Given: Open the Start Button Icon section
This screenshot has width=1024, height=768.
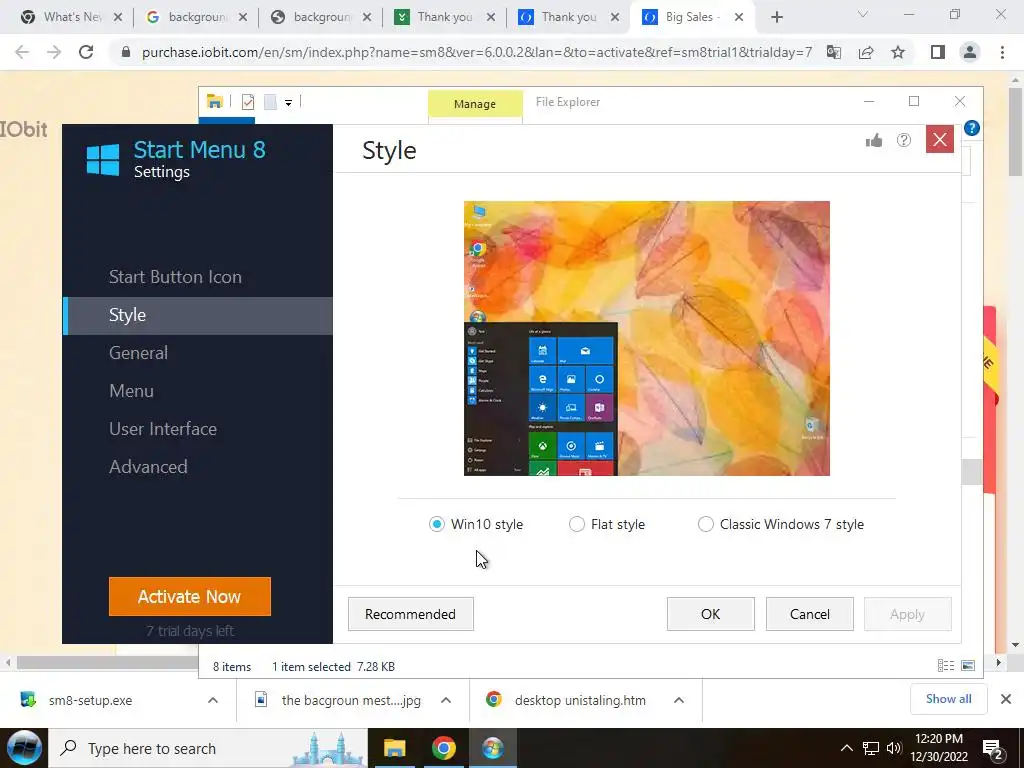Looking at the screenshot, I should [x=175, y=277].
